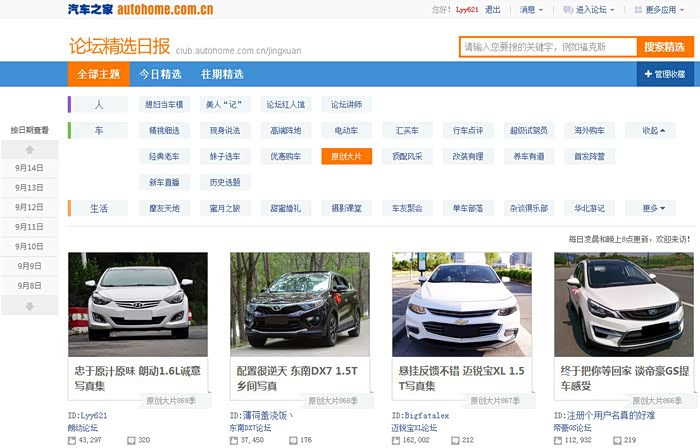
Task: Click the 搜索精选 search button
Action: [664, 47]
